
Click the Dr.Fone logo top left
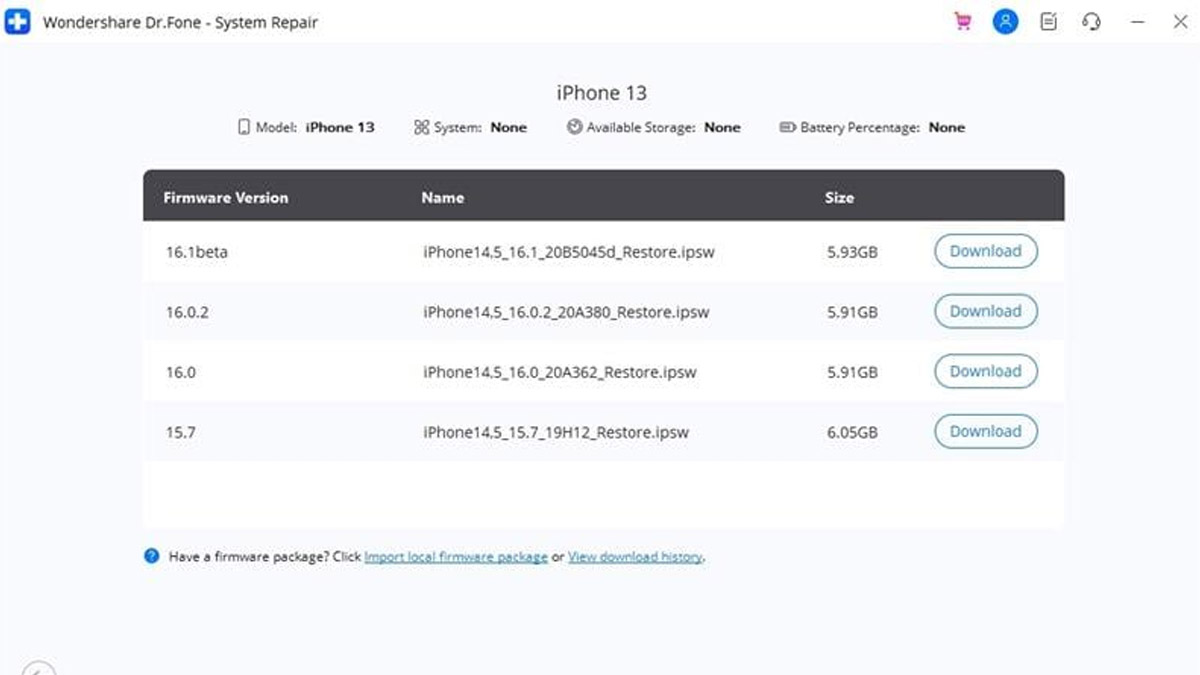point(17,21)
